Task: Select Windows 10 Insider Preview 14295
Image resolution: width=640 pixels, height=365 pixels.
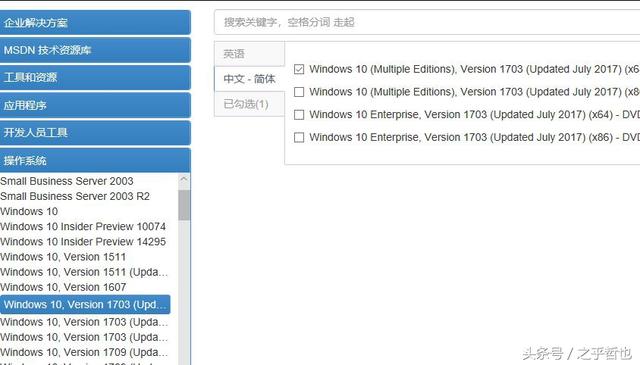Action: point(83,242)
